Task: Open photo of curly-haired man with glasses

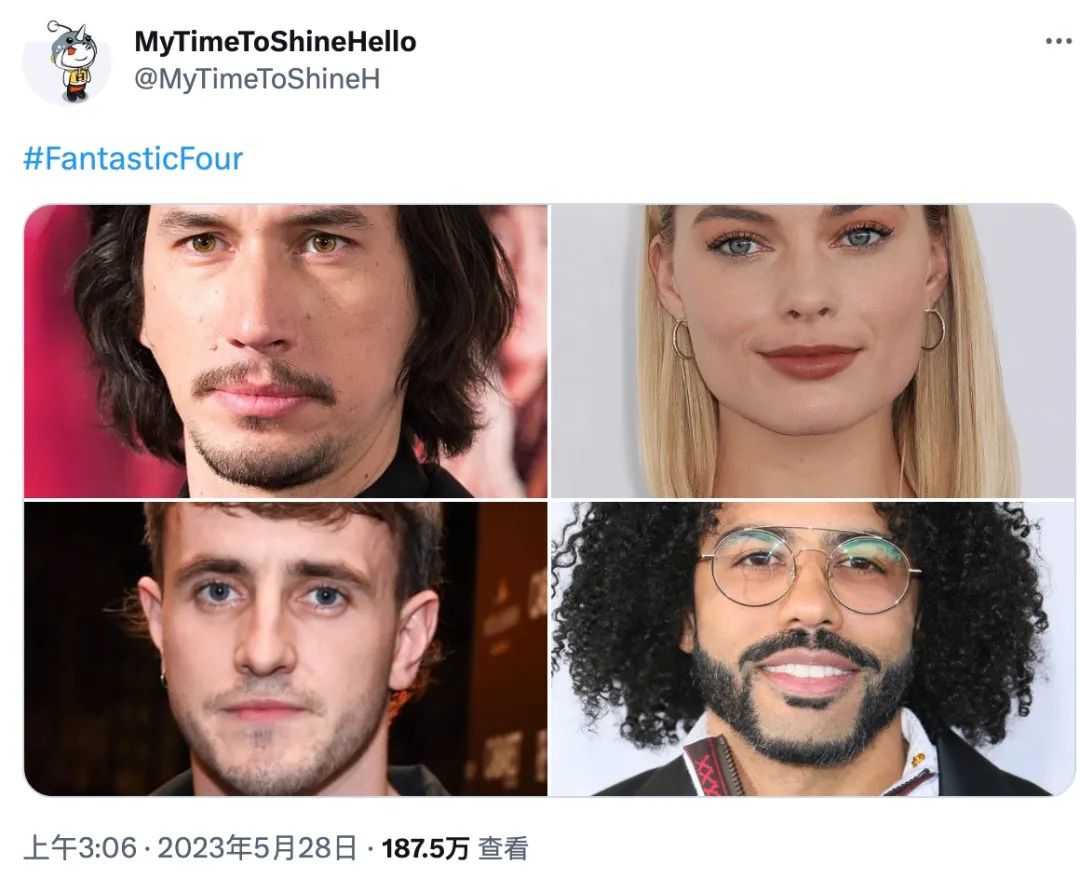Action: pos(813,649)
